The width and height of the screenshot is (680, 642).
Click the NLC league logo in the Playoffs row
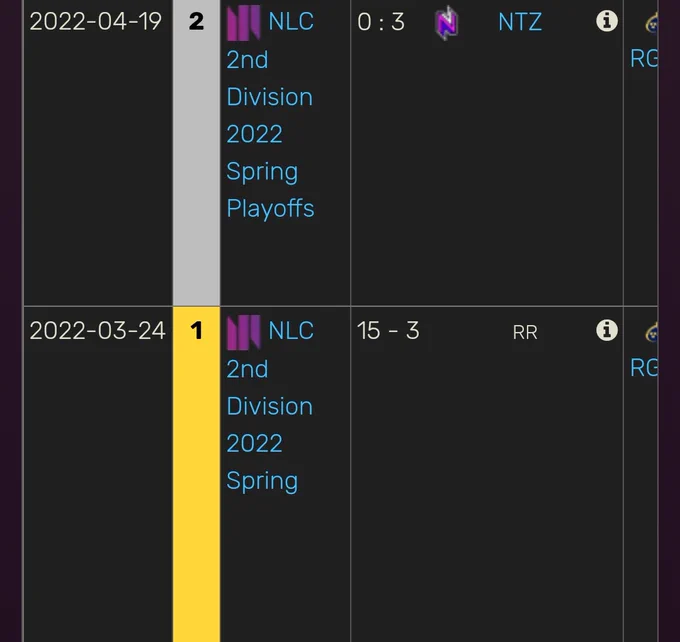[244, 23]
